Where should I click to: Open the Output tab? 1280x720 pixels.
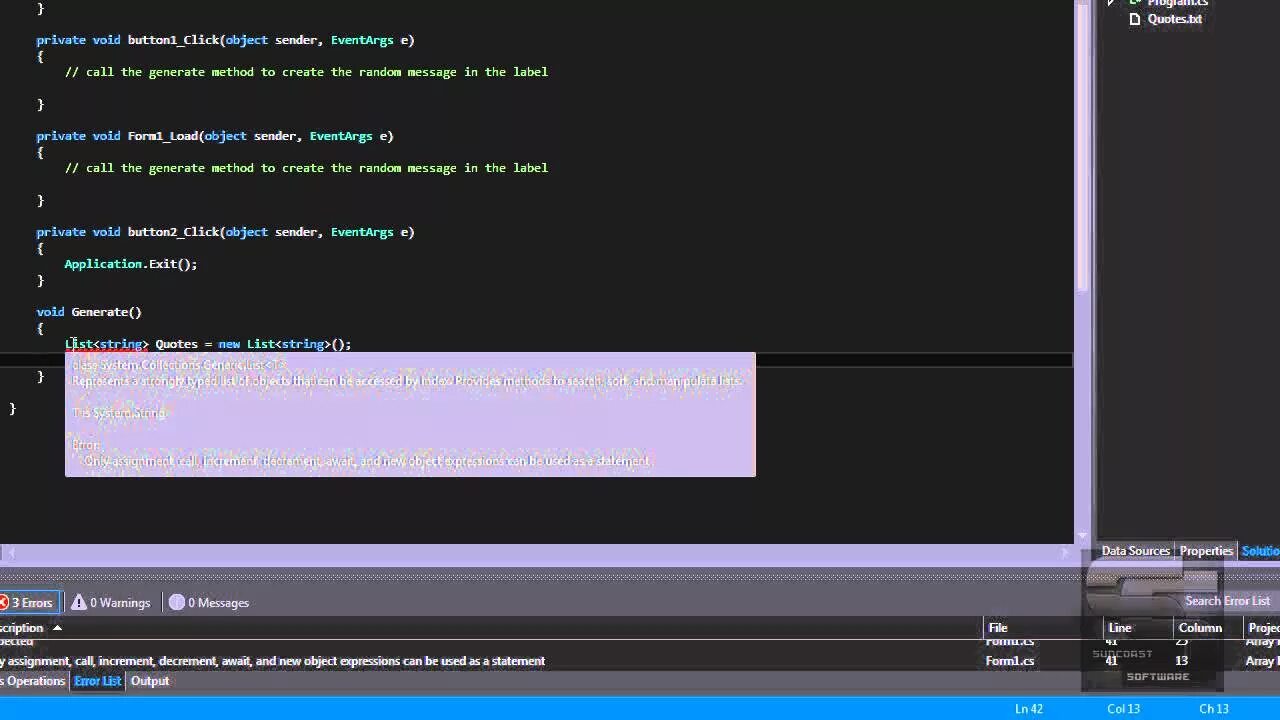pyautogui.click(x=150, y=681)
